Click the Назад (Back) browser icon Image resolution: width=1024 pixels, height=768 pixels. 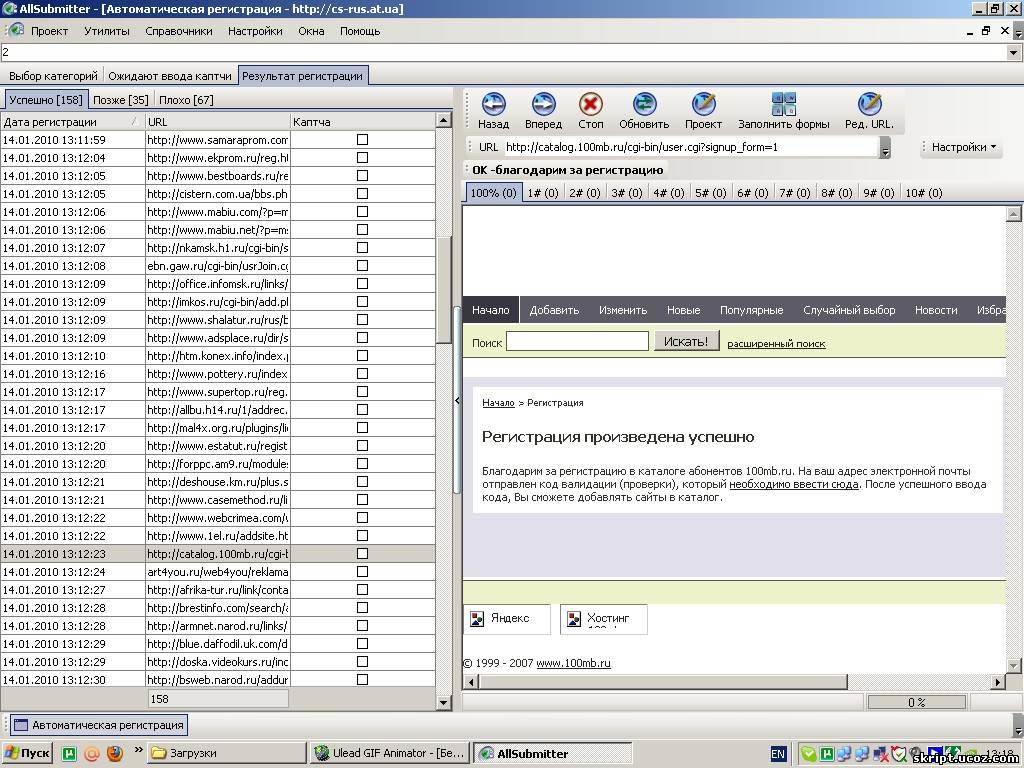[x=493, y=104]
